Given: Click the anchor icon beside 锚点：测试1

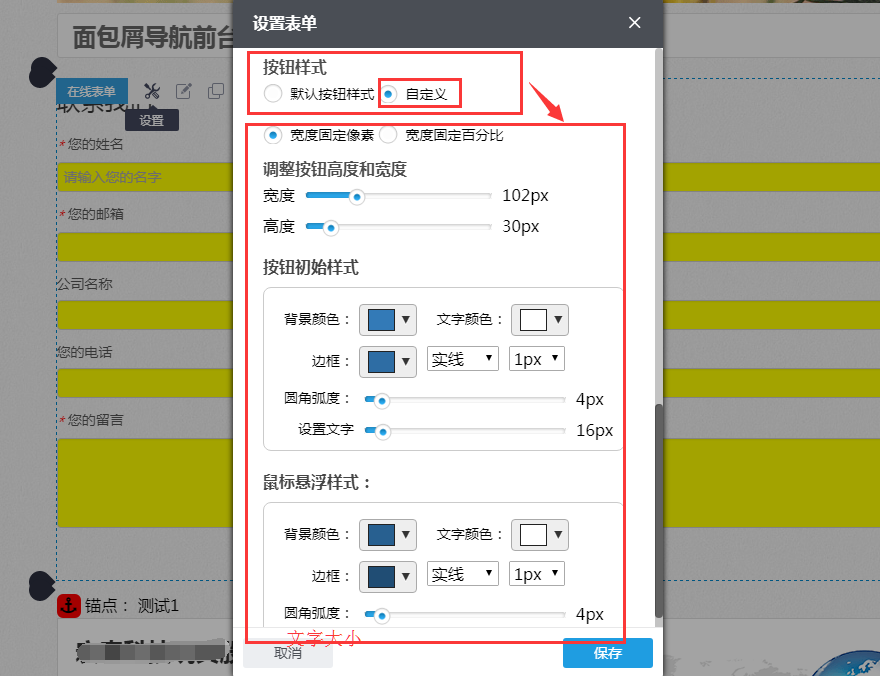Looking at the screenshot, I should [68, 606].
